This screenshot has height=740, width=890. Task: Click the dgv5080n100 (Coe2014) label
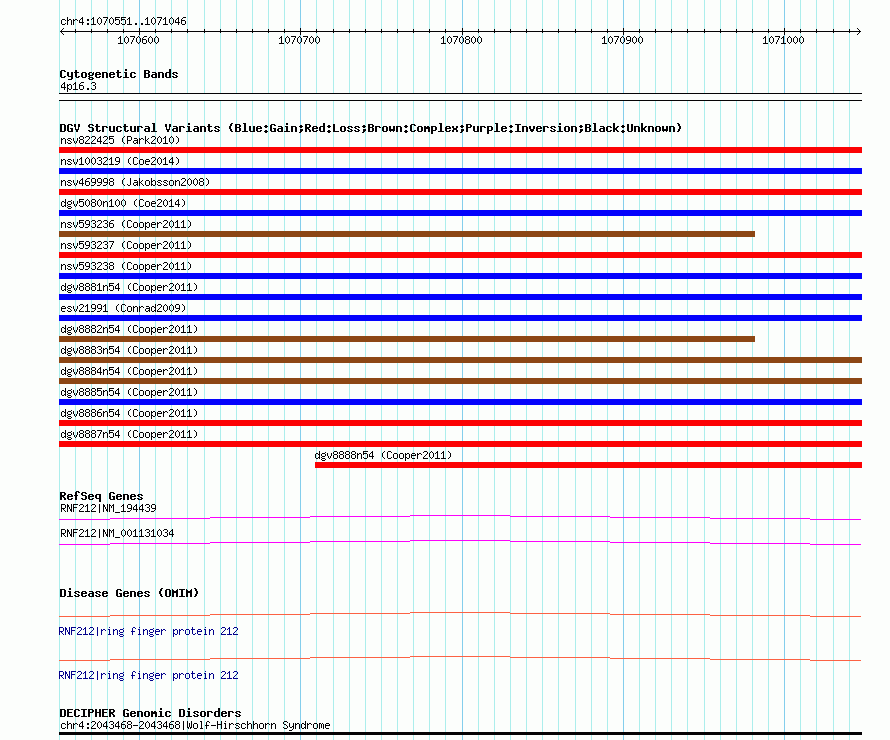coord(123,203)
